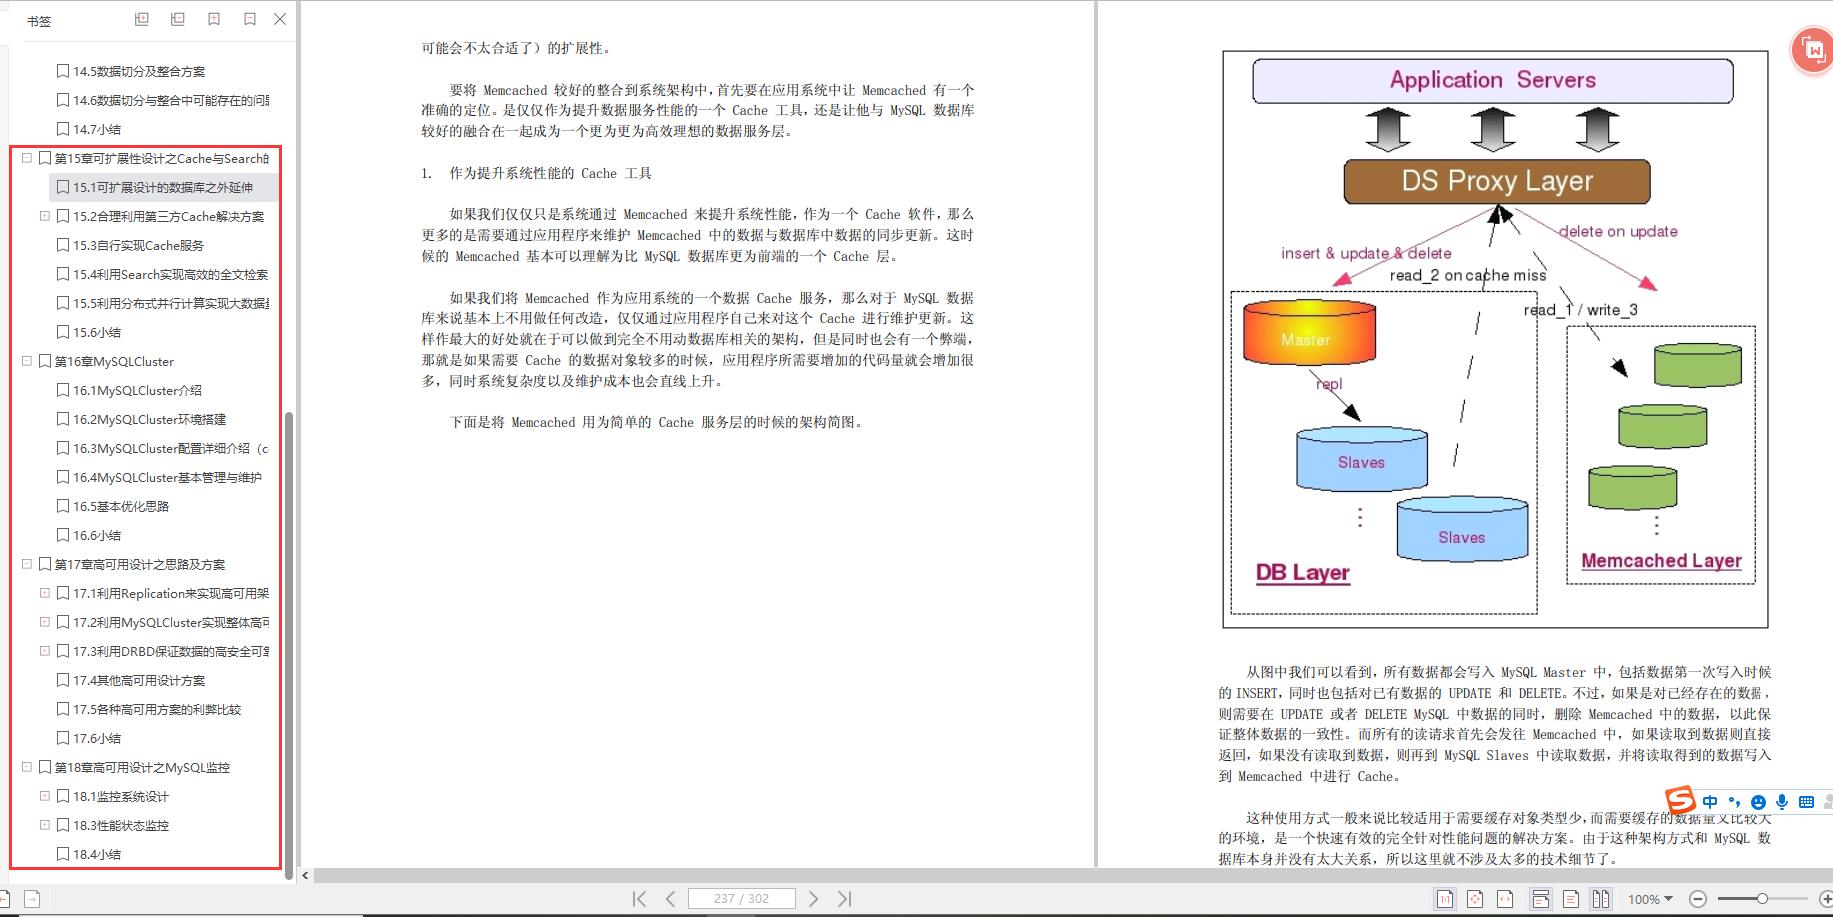Click the zoom slider handle
The height and width of the screenshot is (917, 1833).
click(x=1762, y=899)
